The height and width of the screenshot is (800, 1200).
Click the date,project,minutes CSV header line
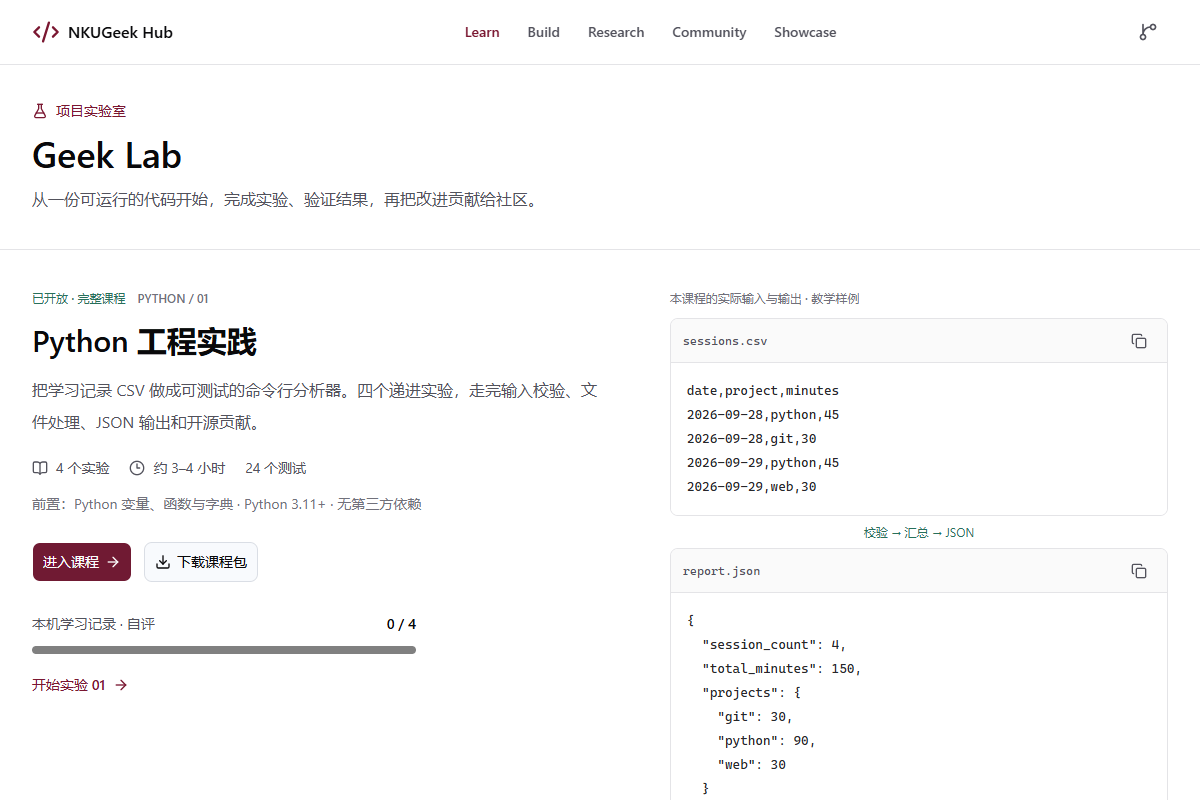coord(763,391)
